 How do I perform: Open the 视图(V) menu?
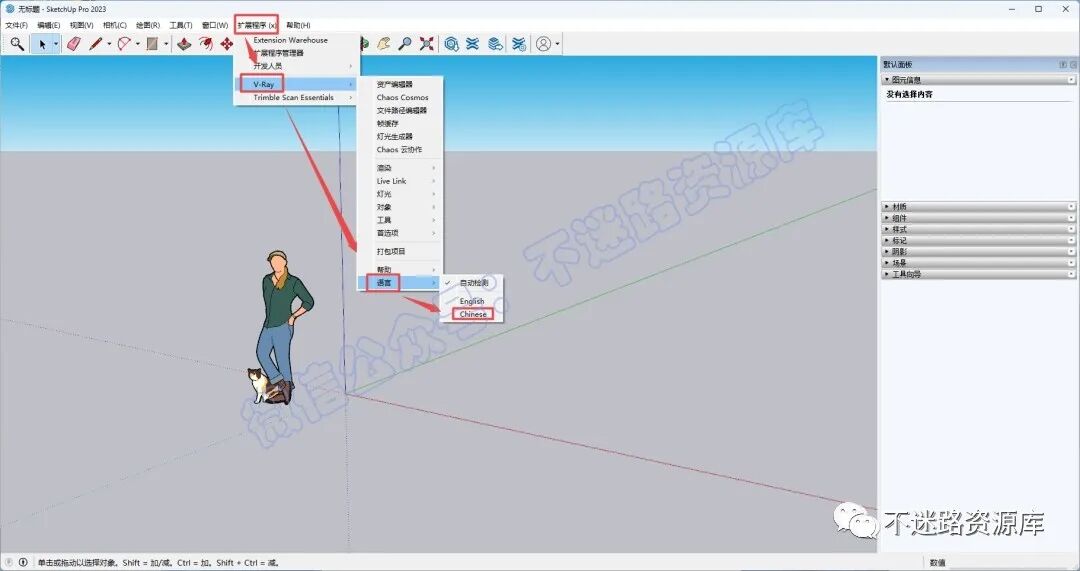pos(81,25)
